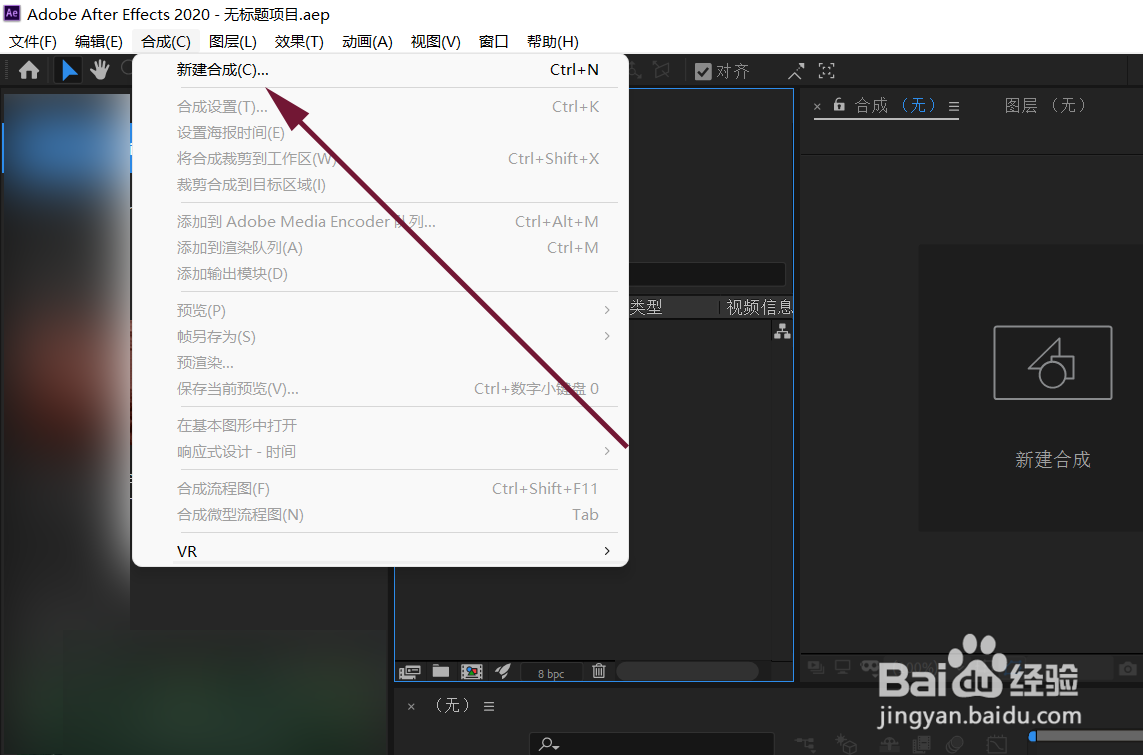This screenshot has height=755, width=1143.
Task: Open the 图层(L) menu
Action: tap(231, 41)
